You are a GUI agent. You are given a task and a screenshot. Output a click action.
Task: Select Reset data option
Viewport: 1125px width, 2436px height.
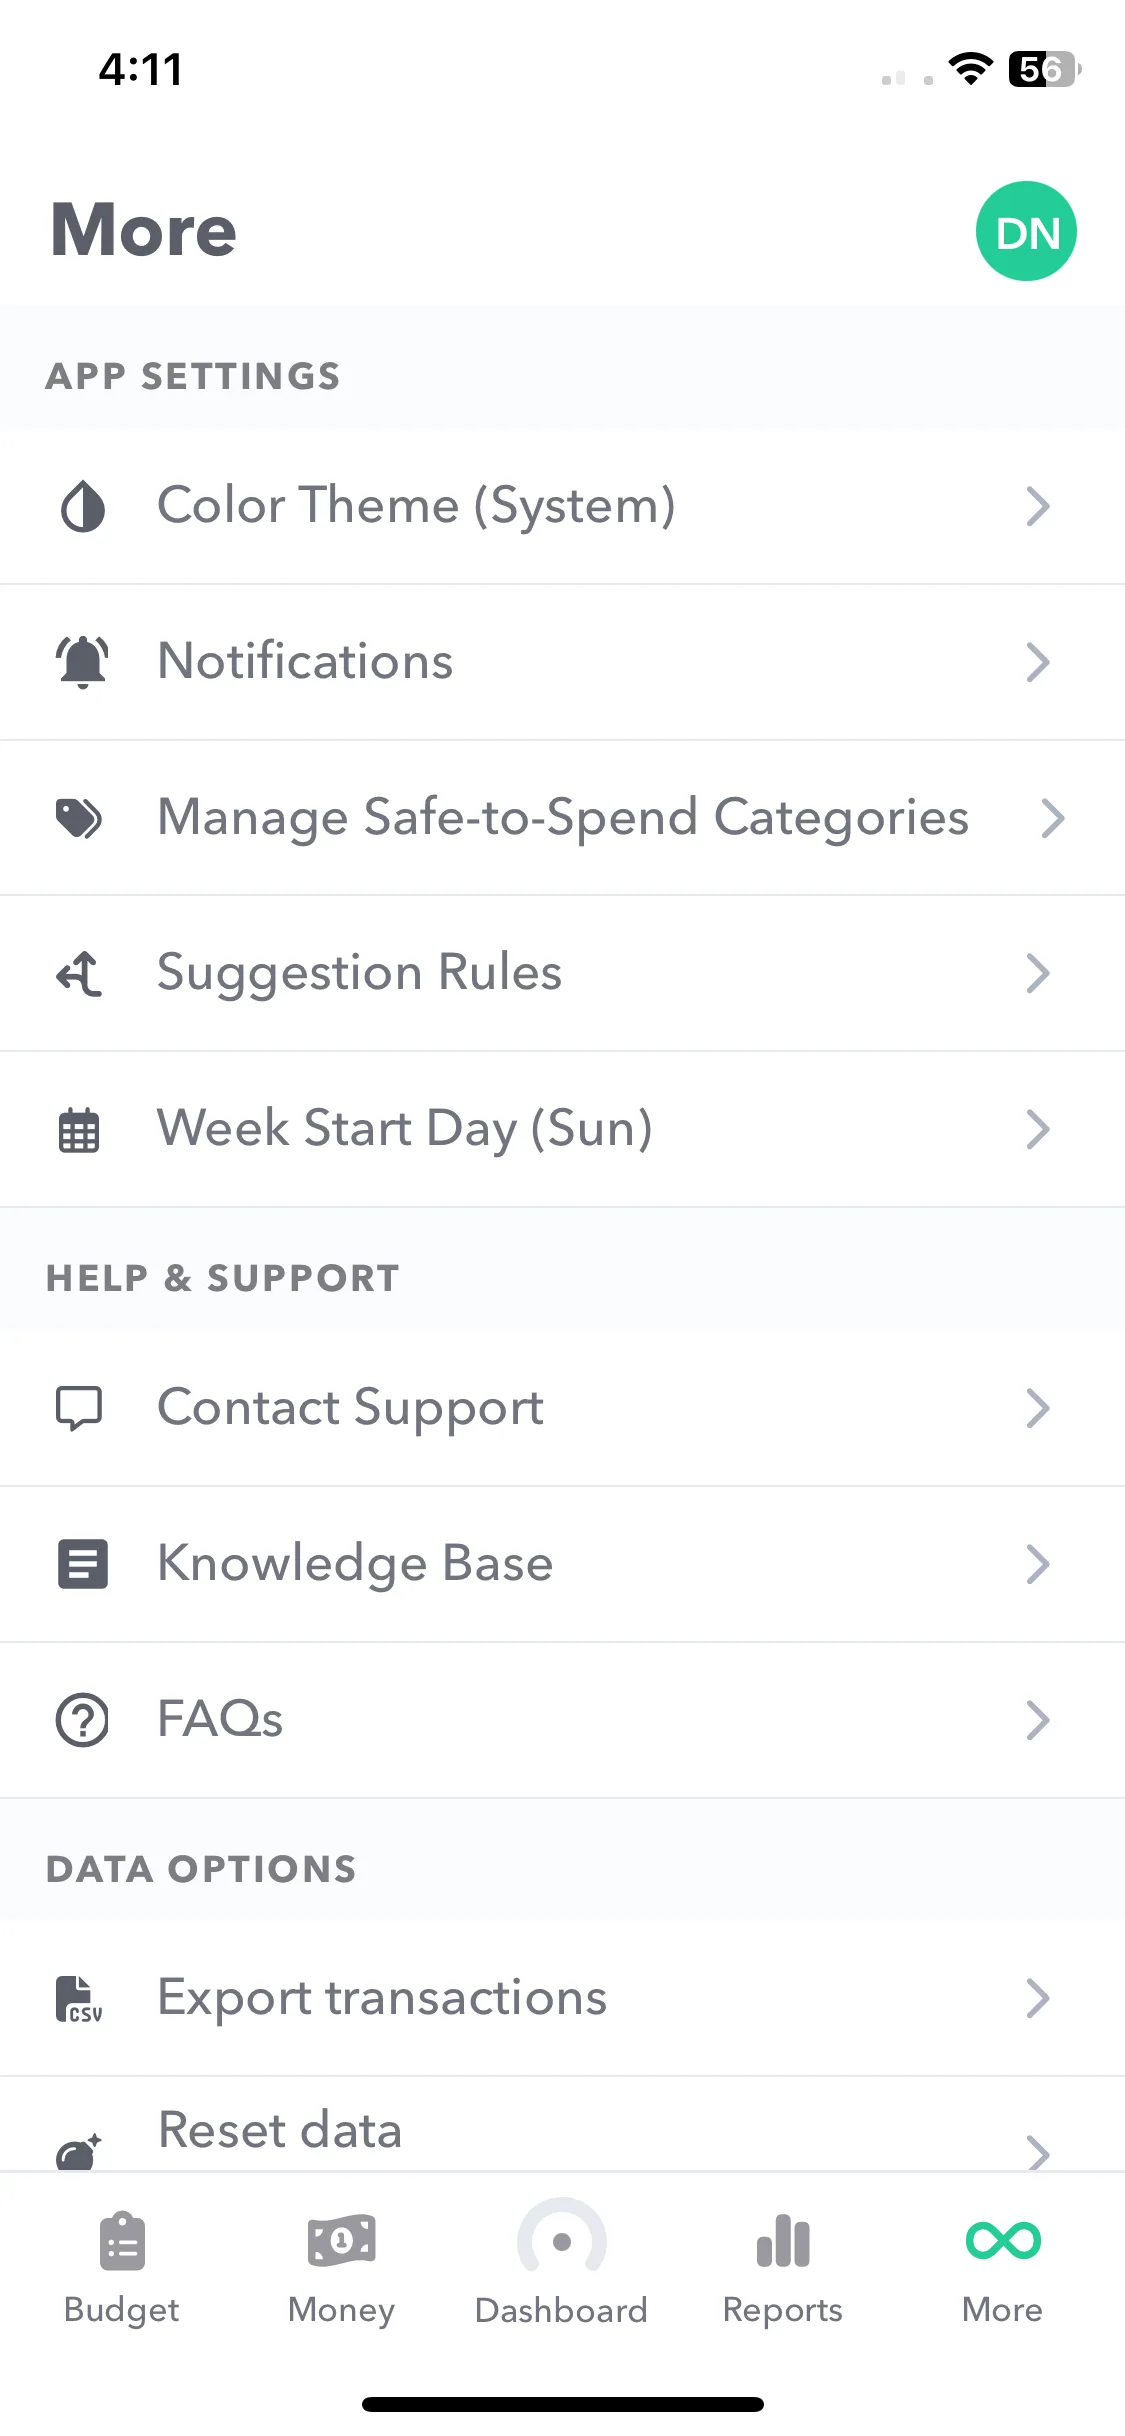coord(562,2125)
